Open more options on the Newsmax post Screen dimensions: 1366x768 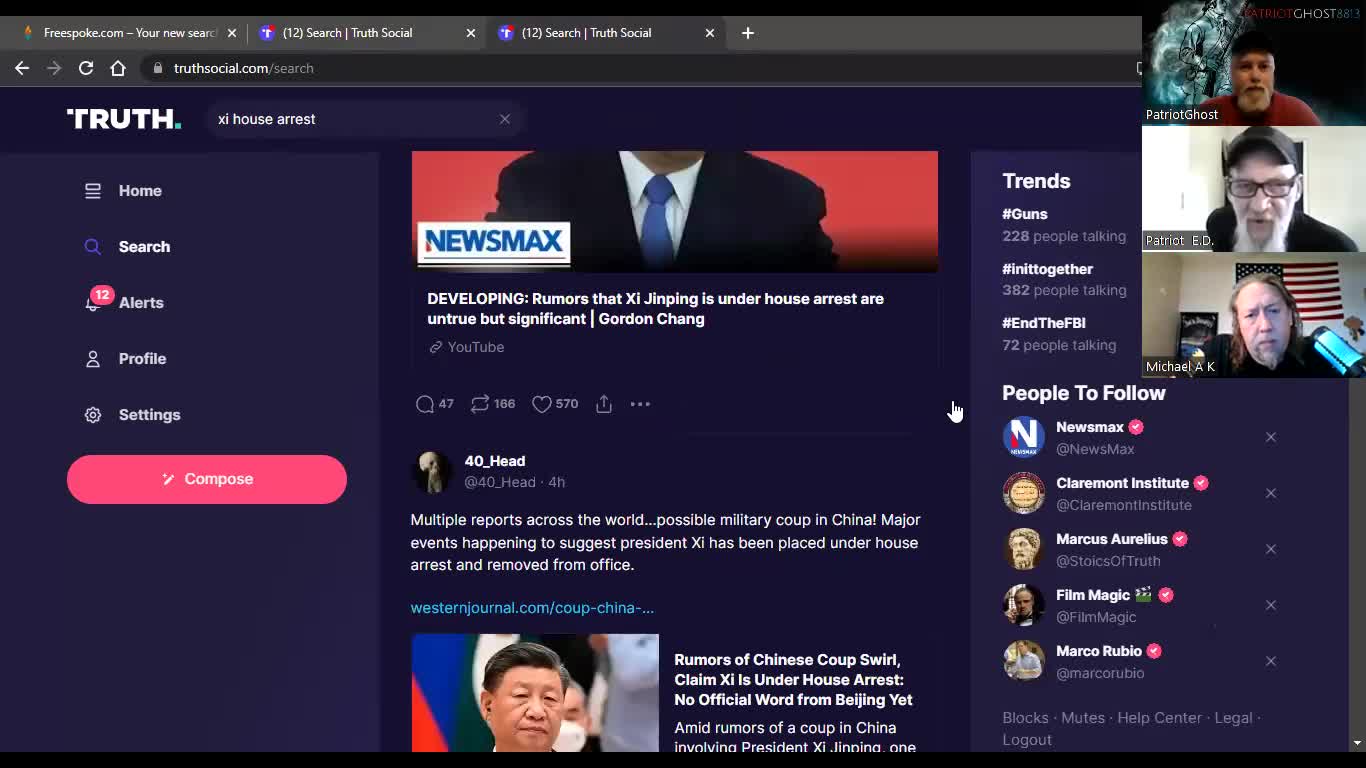(640, 404)
